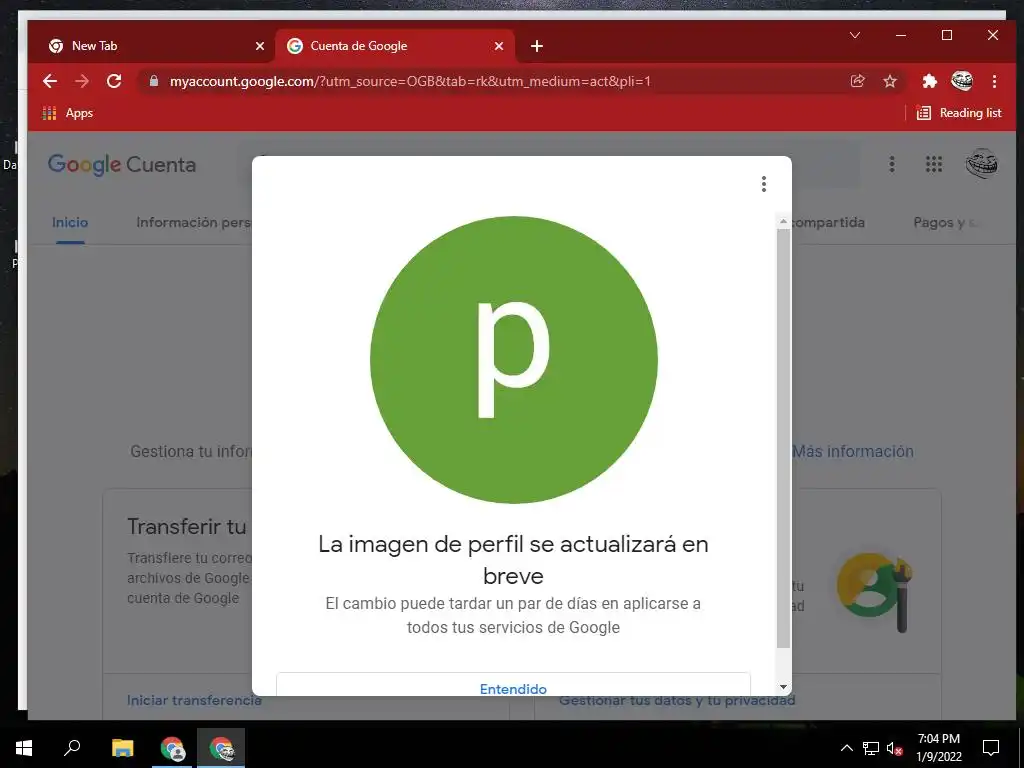Open the Información personal tab
This screenshot has width=1024, height=768.
tap(193, 223)
